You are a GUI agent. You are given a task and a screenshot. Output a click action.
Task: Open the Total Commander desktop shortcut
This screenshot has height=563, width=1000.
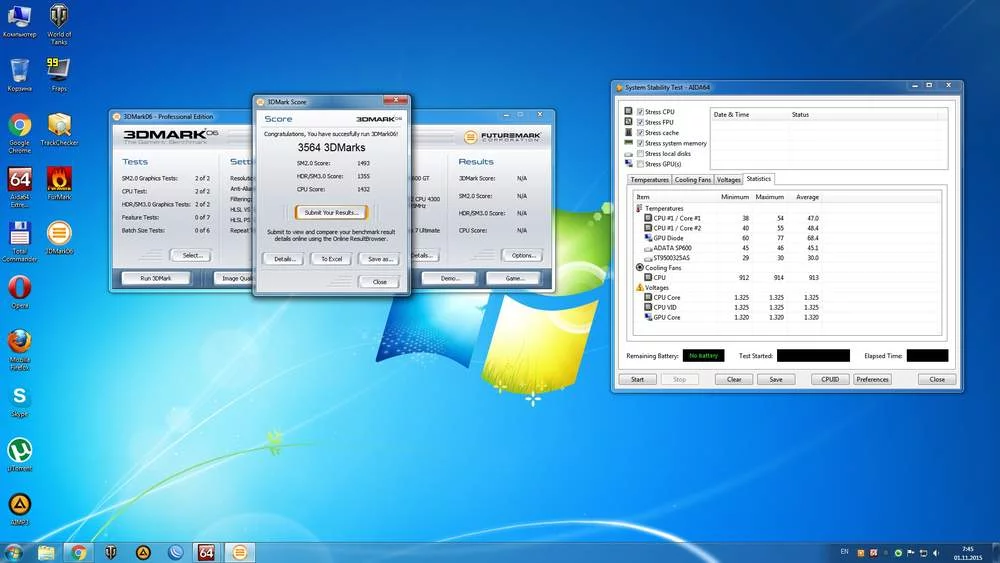pos(19,234)
